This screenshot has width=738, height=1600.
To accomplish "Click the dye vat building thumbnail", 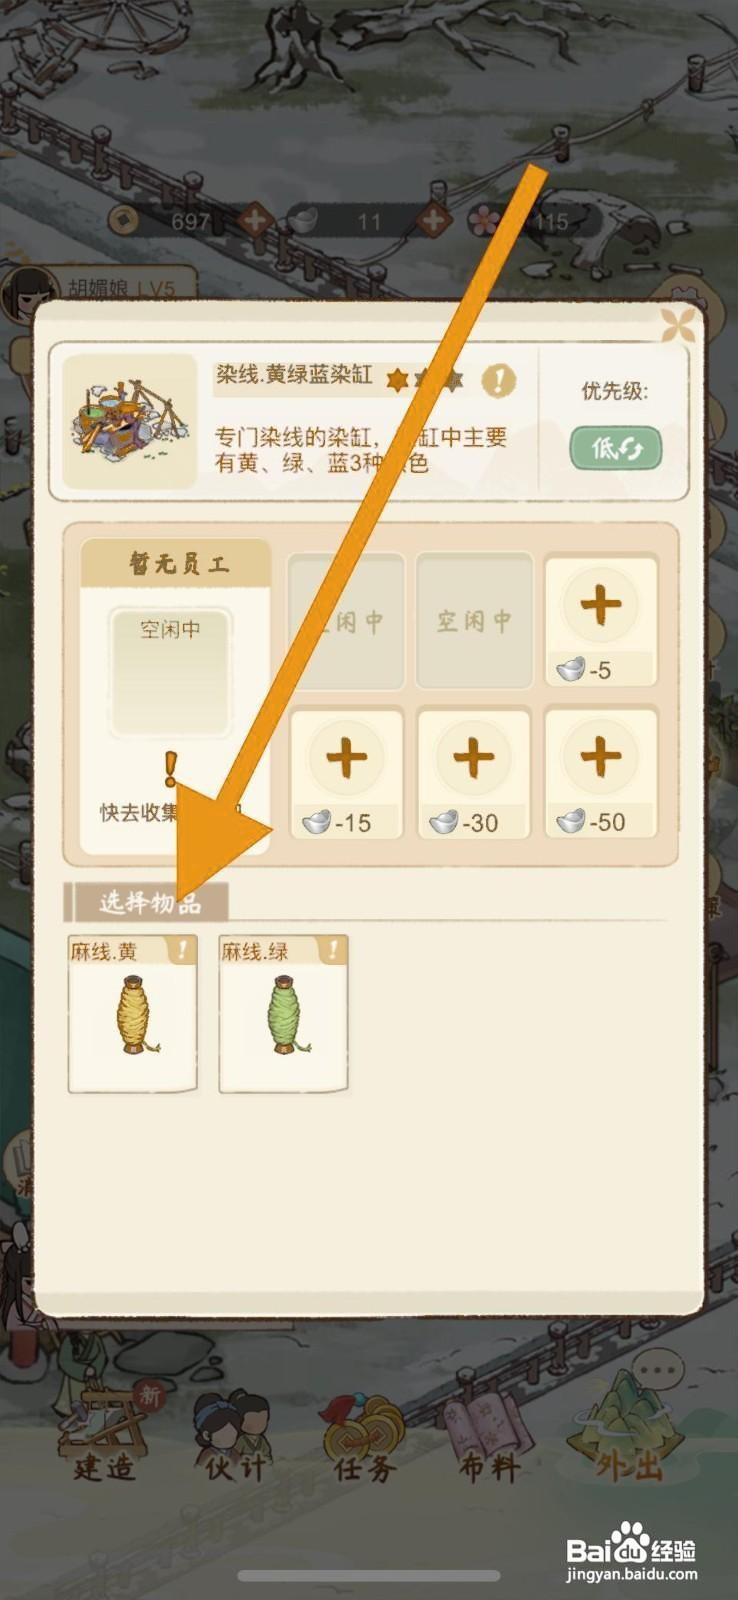I will coord(130,421).
